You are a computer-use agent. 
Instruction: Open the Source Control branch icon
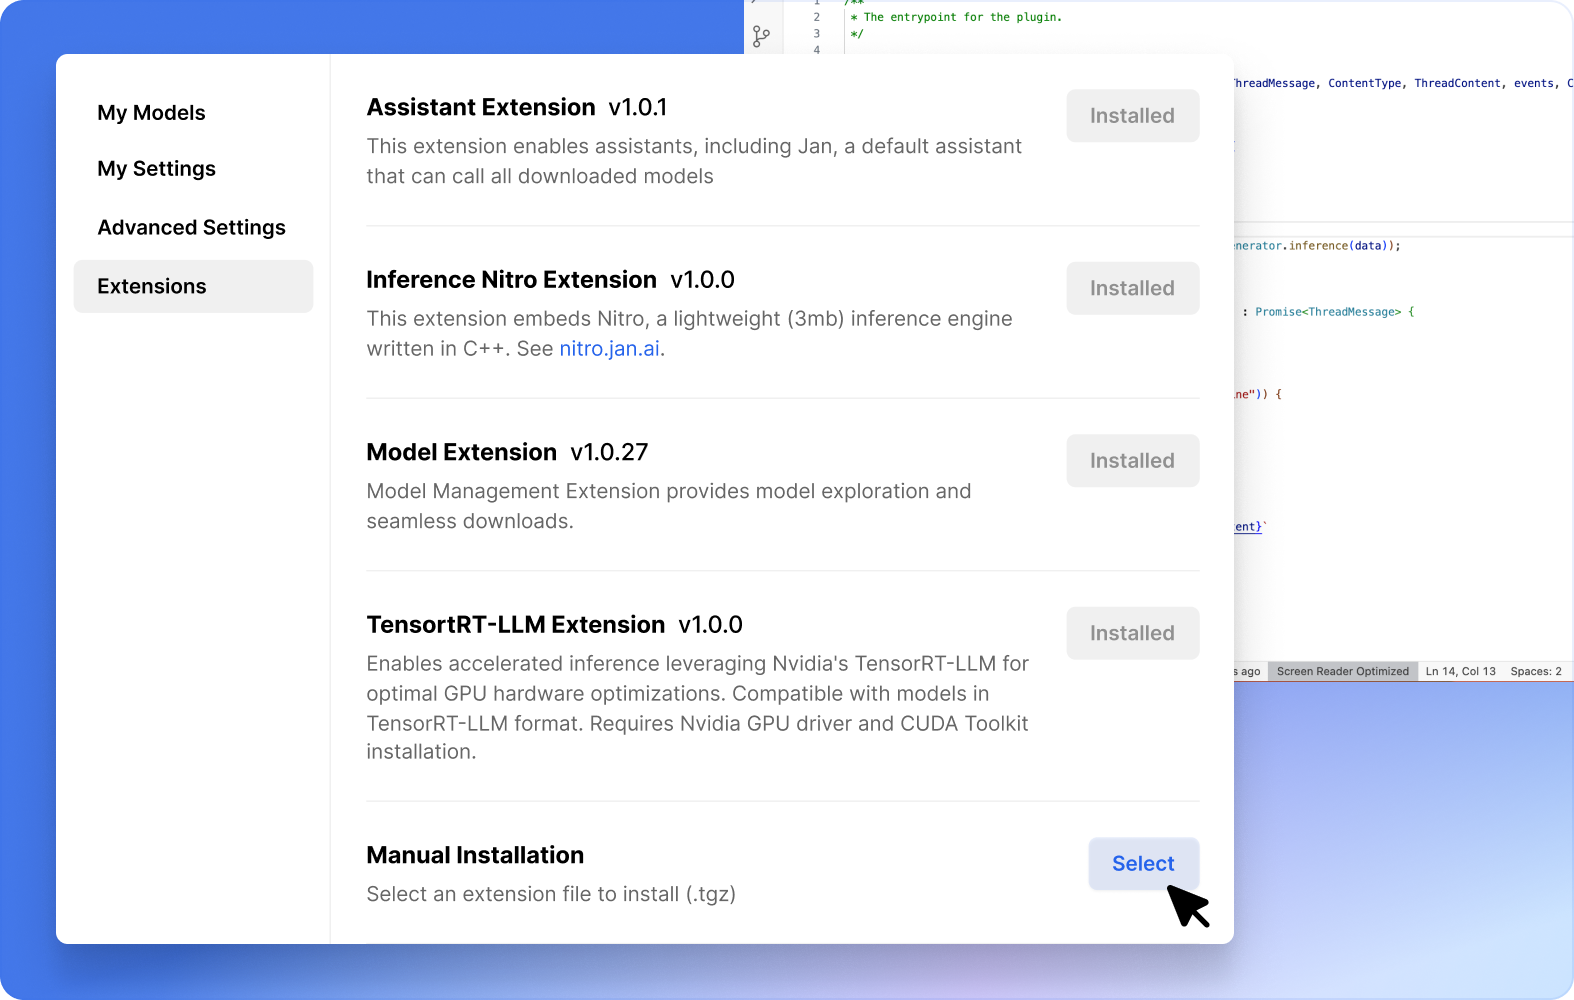coord(761,37)
